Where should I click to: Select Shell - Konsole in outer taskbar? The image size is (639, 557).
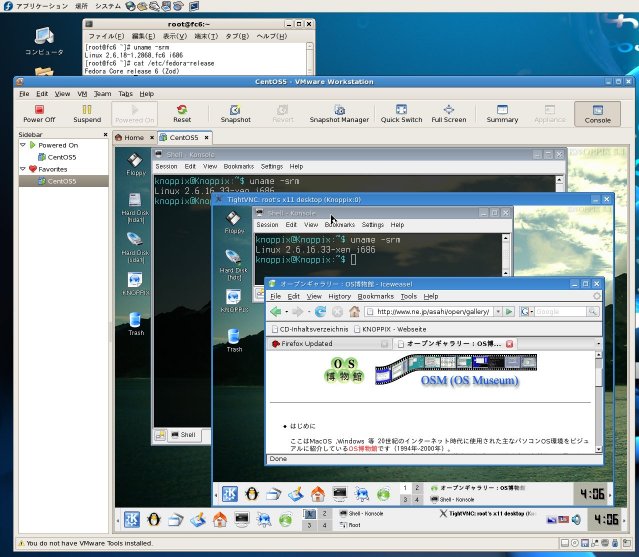[x=361, y=513]
